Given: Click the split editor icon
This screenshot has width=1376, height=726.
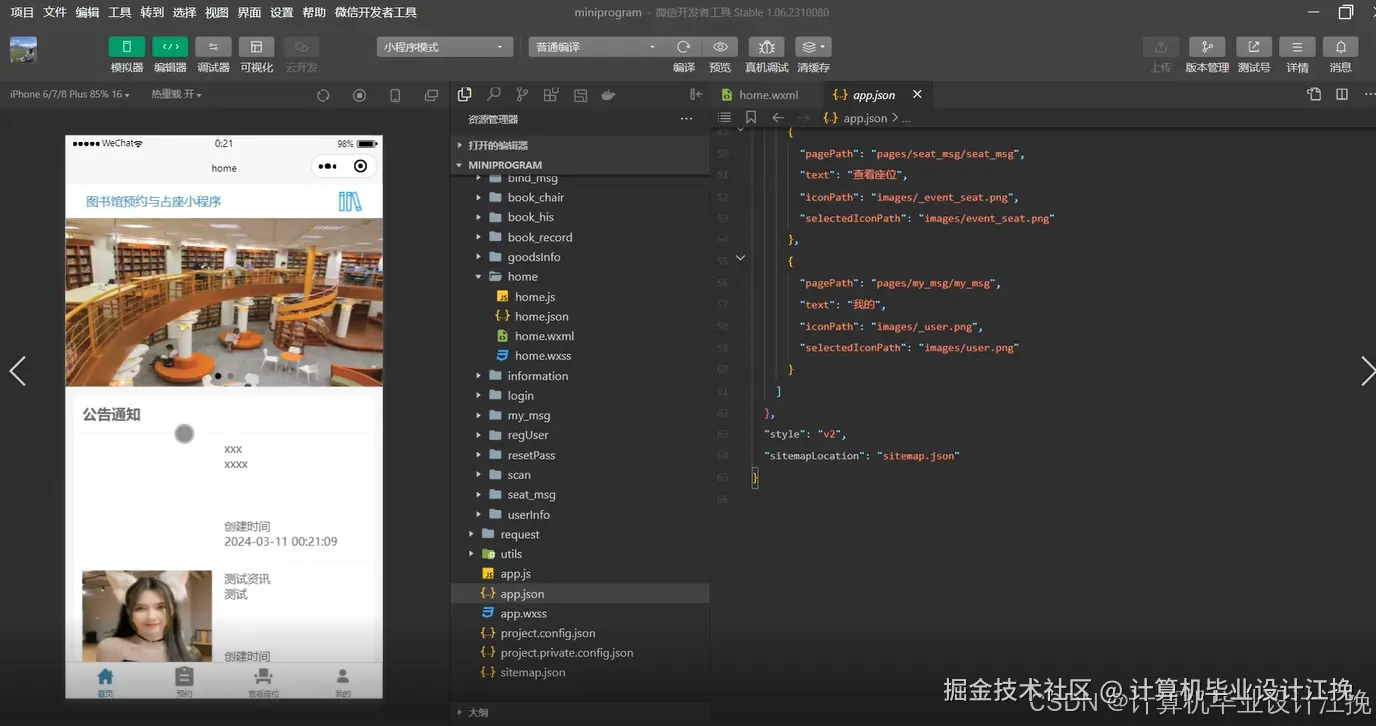Looking at the screenshot, I should click(1342, 94).
